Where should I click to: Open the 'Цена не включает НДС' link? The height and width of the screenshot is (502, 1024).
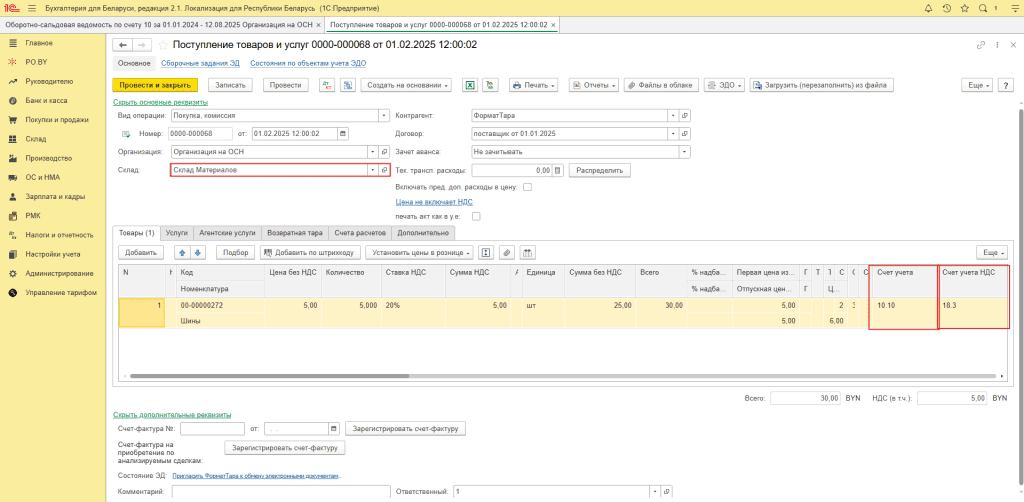pyautogui.click(x=434, y=202)
